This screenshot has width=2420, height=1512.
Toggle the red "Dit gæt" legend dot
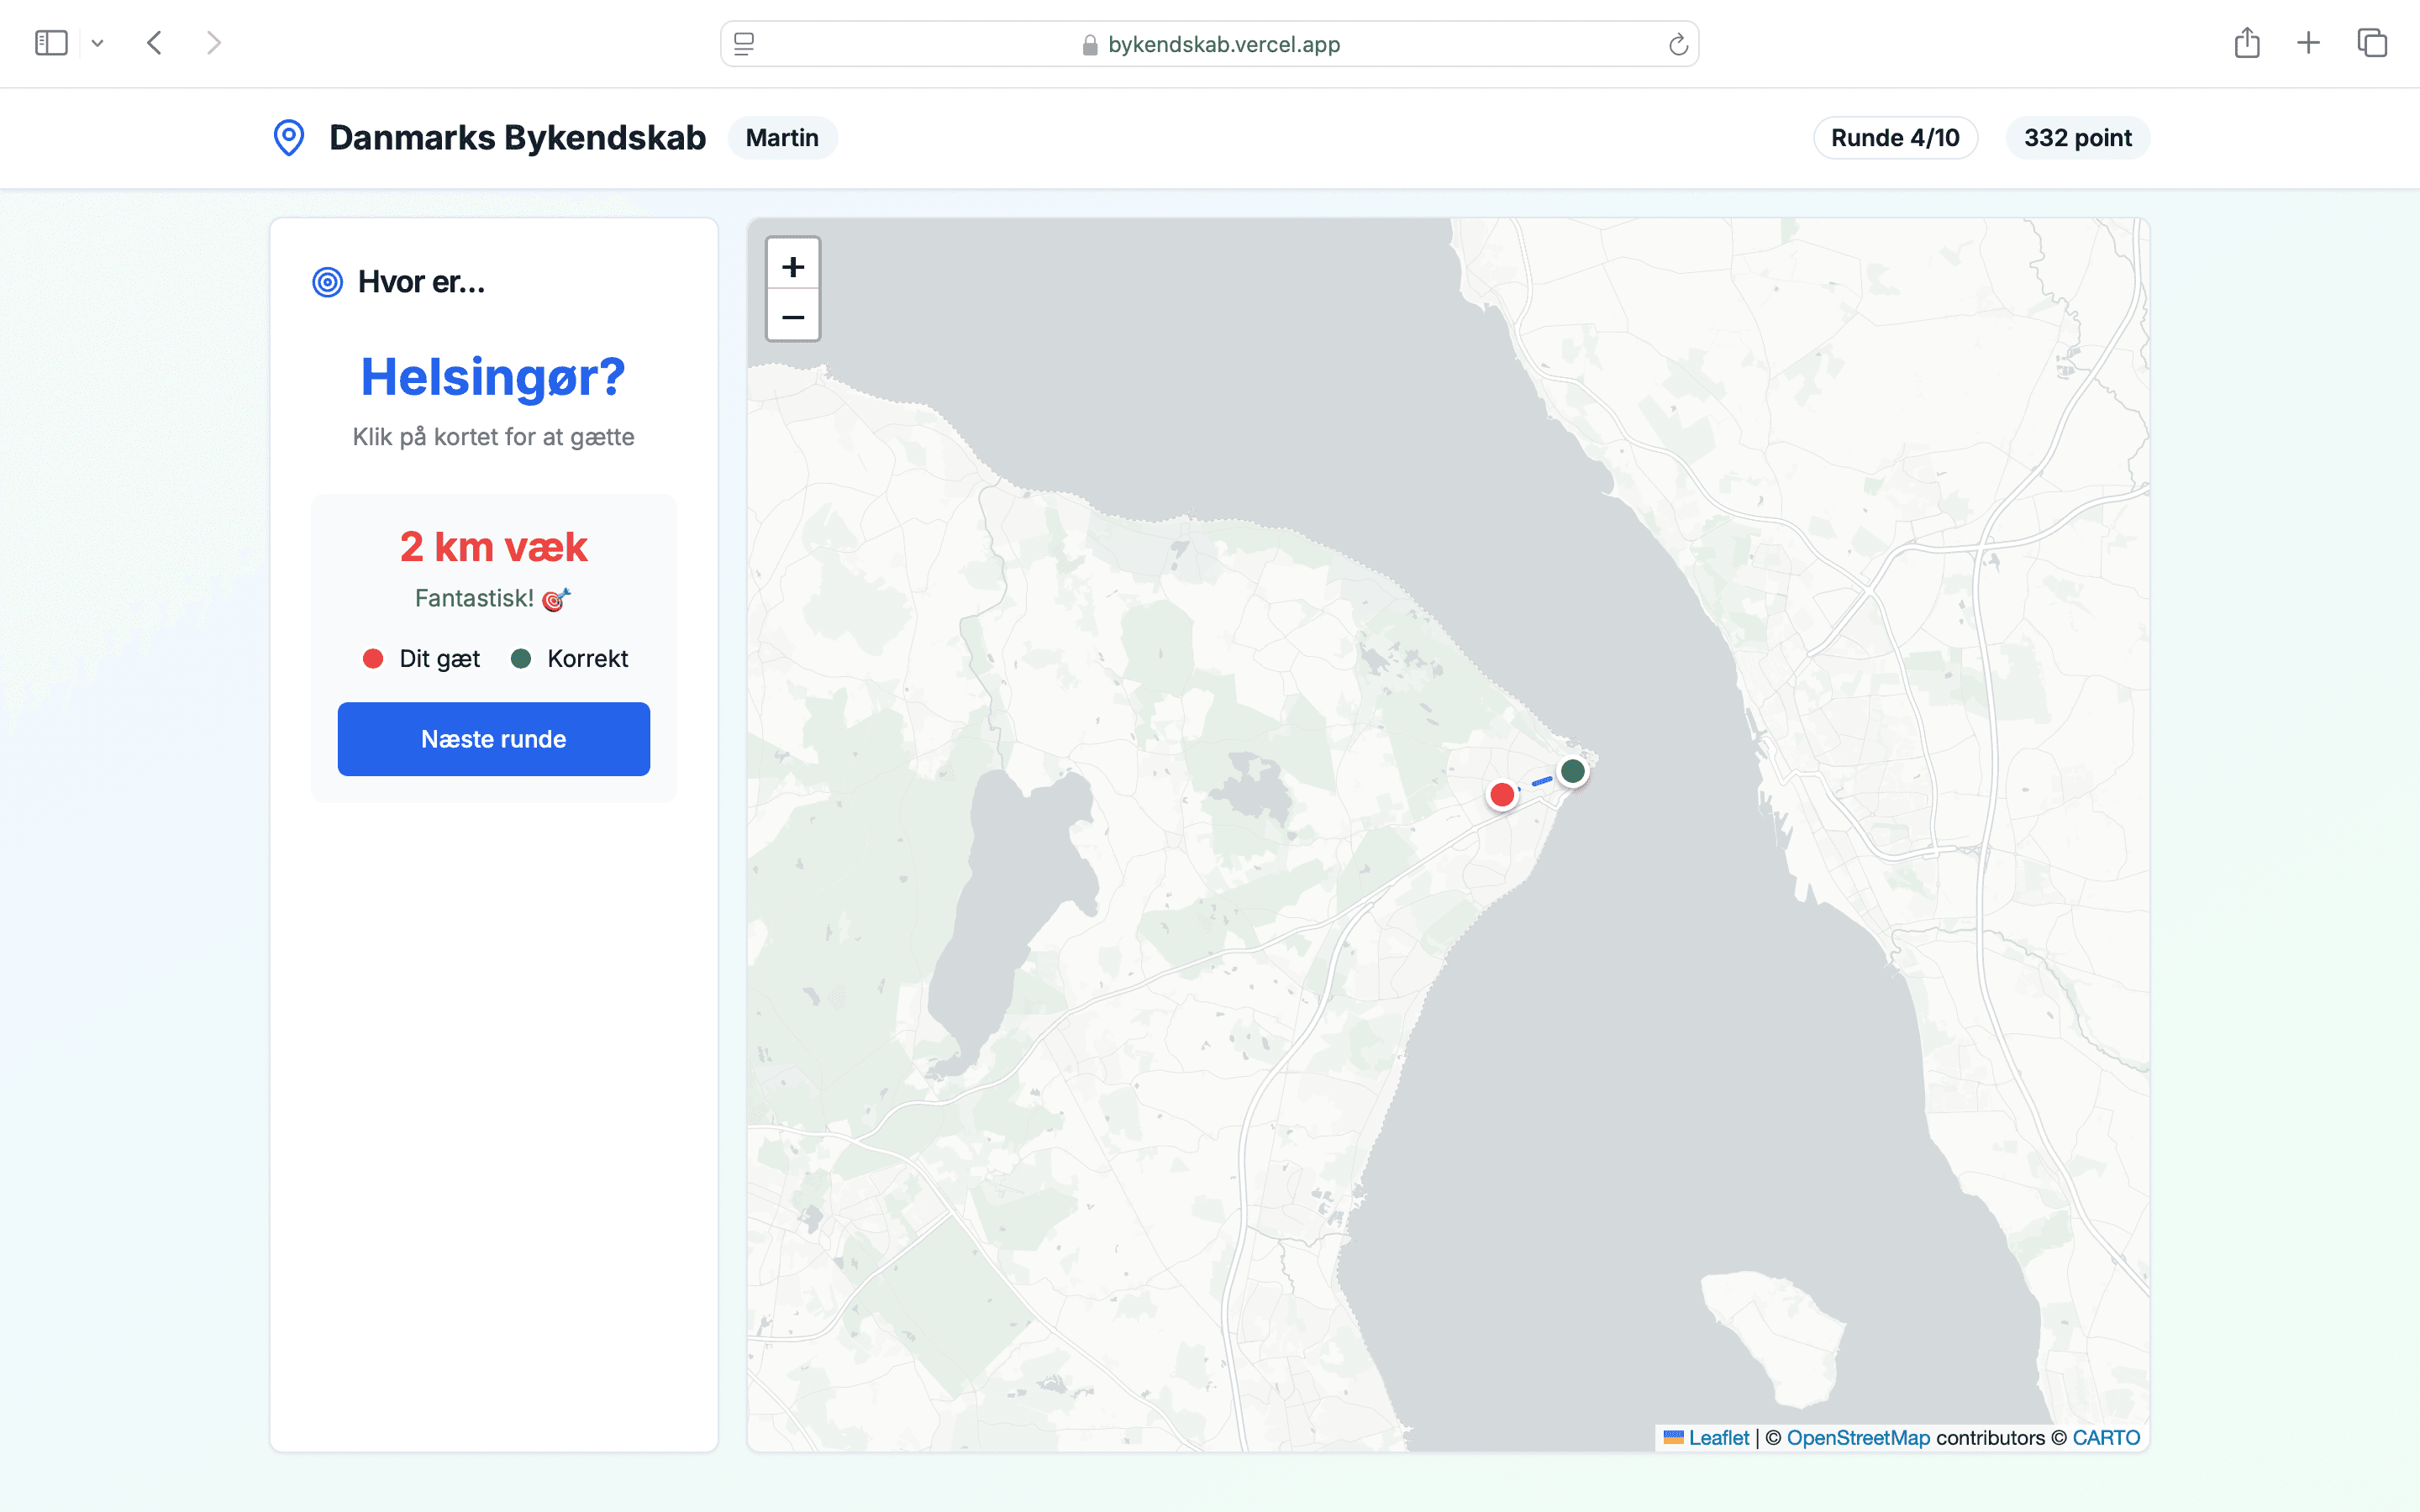(x=374, y=658)
